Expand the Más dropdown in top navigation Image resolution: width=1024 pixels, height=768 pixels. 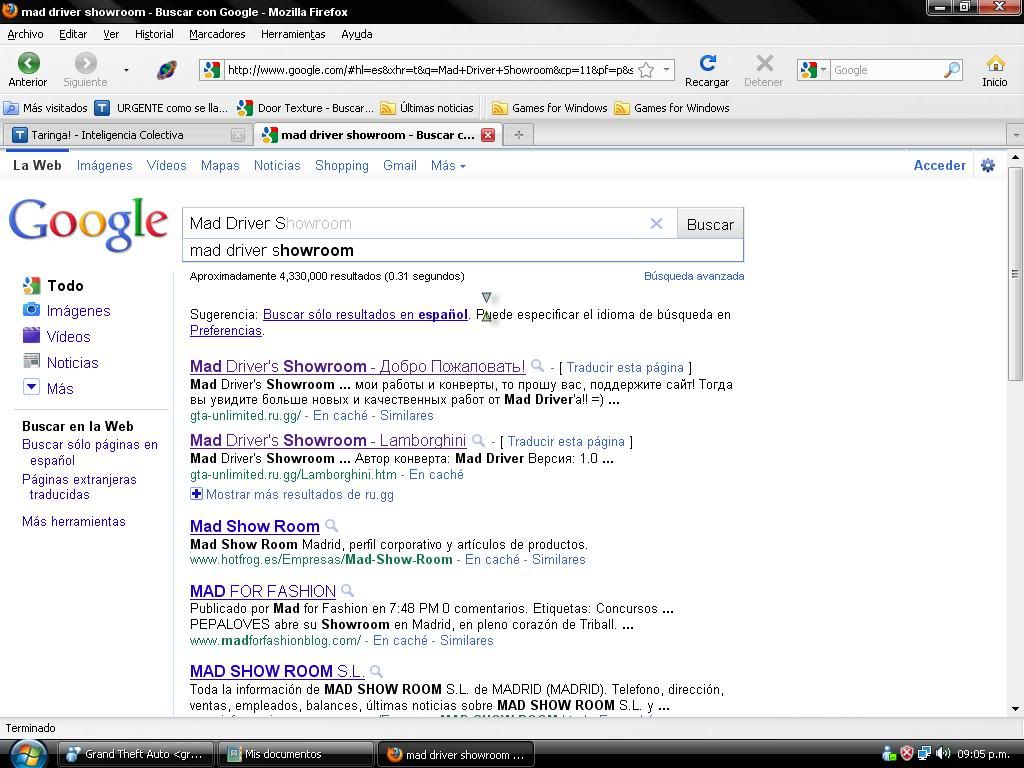[x=448, y=166]
